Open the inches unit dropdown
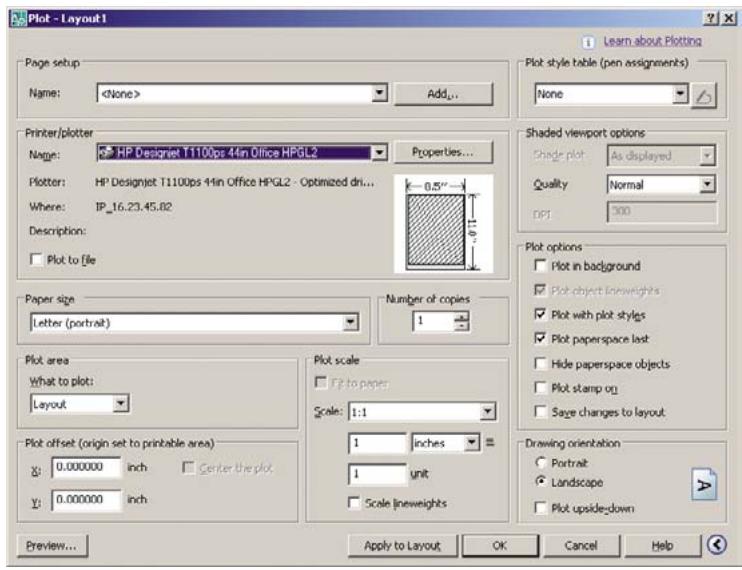742x570 pixels. click(x=471, y=443)
